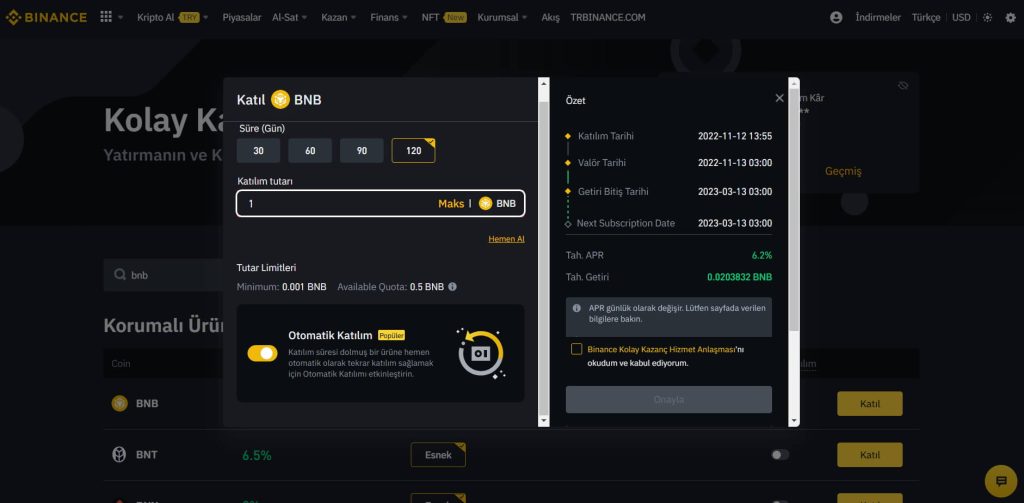Toggle theme with the sun icon
This screenshot has width=1024, height=503.
(988, 18)
